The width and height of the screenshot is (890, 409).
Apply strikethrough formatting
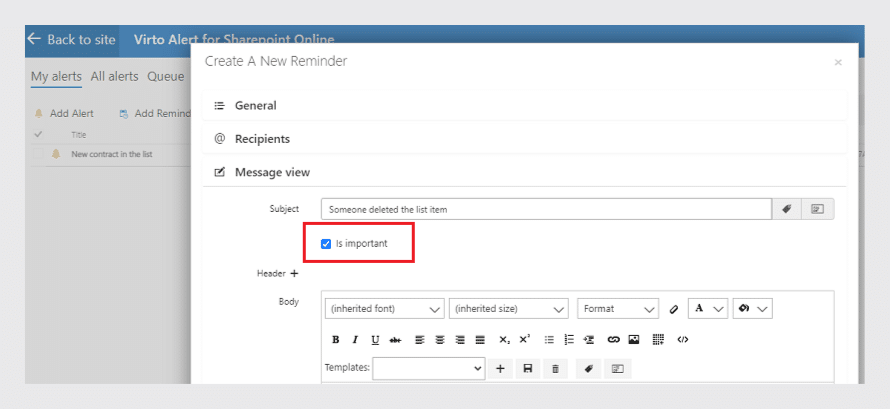(x=396, y=340)
